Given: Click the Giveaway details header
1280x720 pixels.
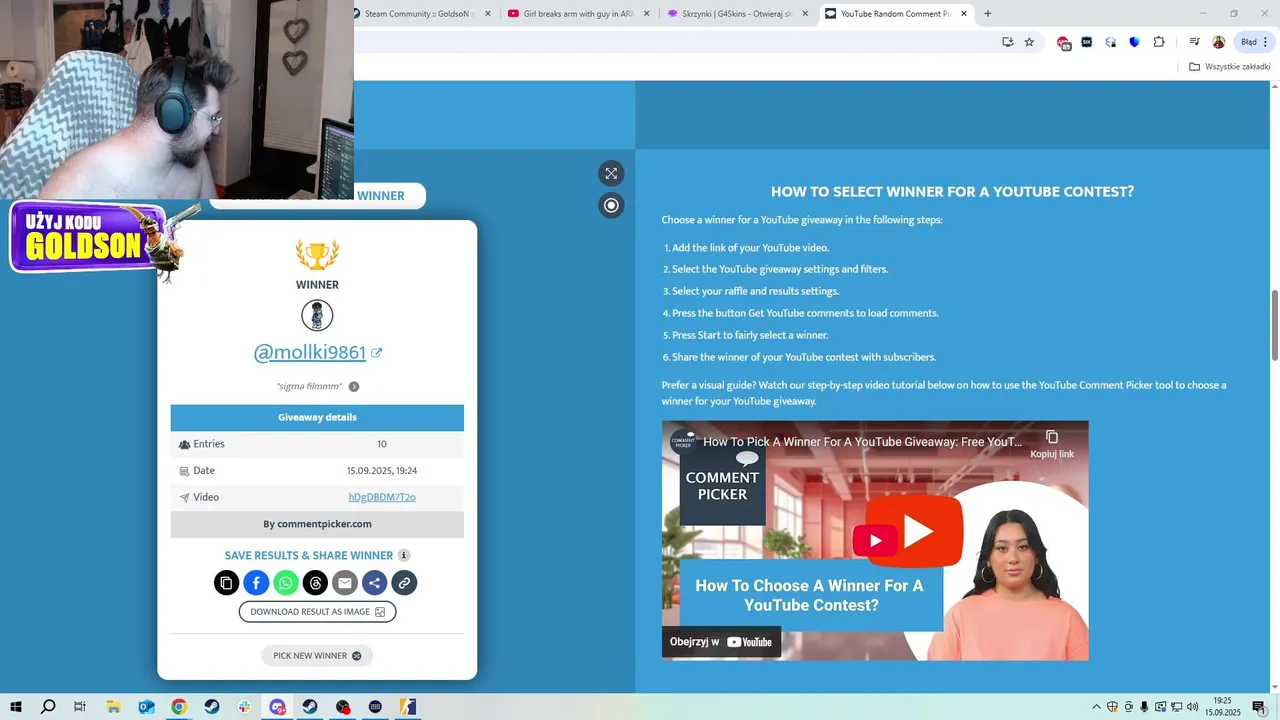Looking at the screenshot, I should 317,417.
